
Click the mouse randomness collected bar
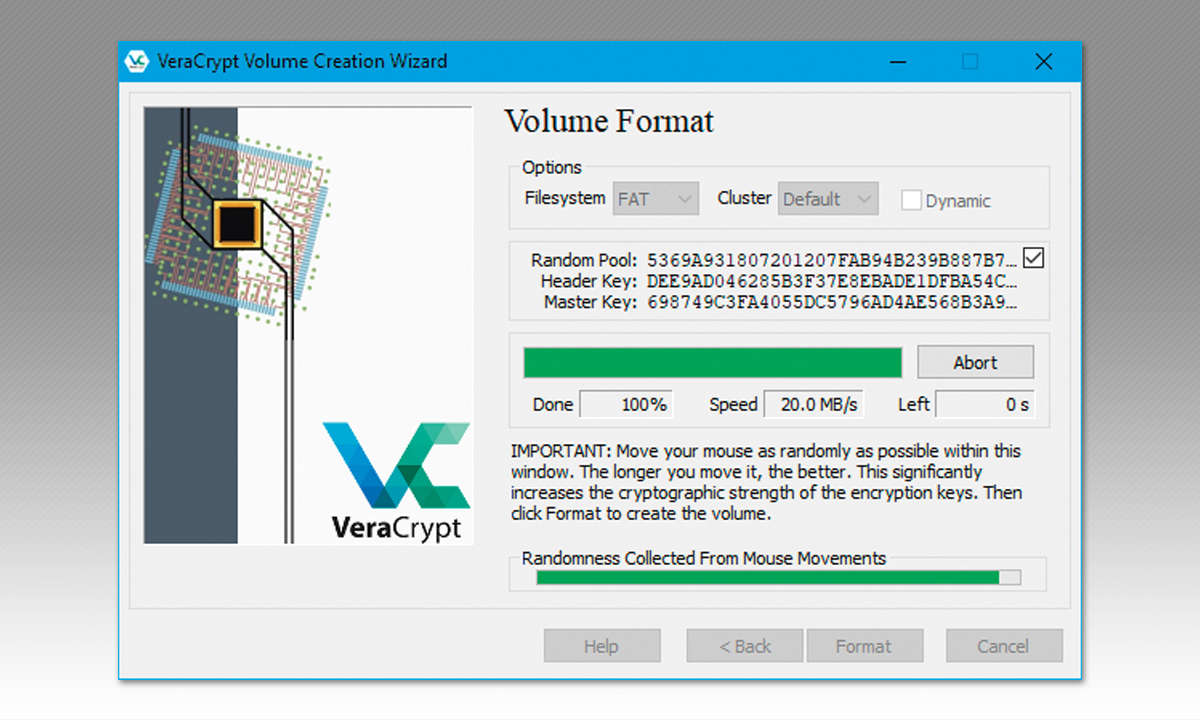[x=779, y=577]
